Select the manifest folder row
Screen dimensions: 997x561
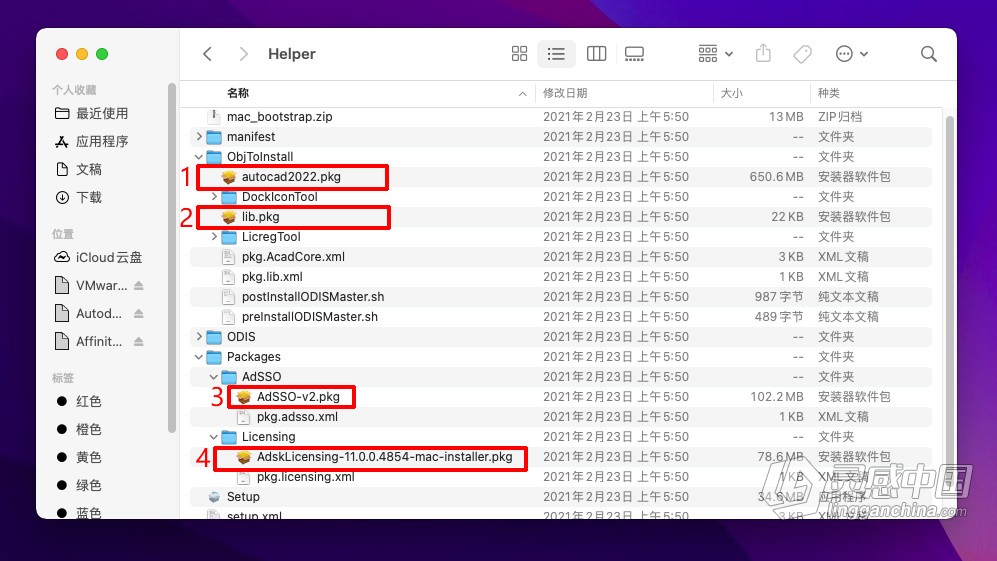click(x=561, y=137)
